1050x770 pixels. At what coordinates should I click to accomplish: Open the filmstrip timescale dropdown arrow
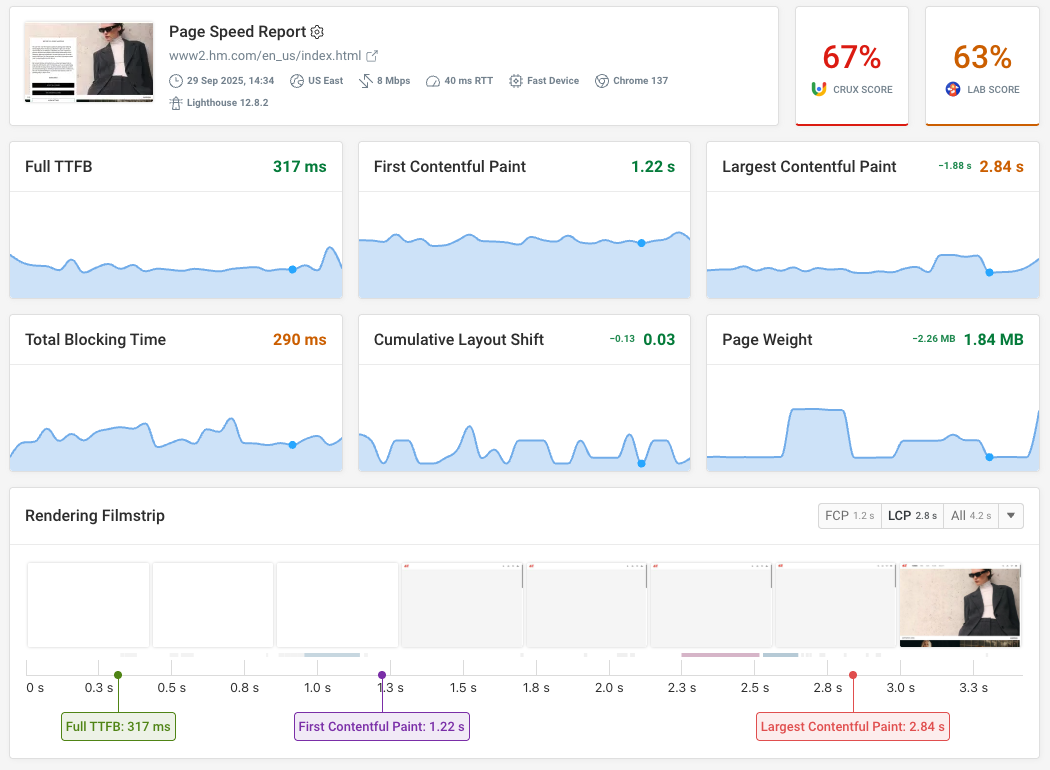[1009, 515]
